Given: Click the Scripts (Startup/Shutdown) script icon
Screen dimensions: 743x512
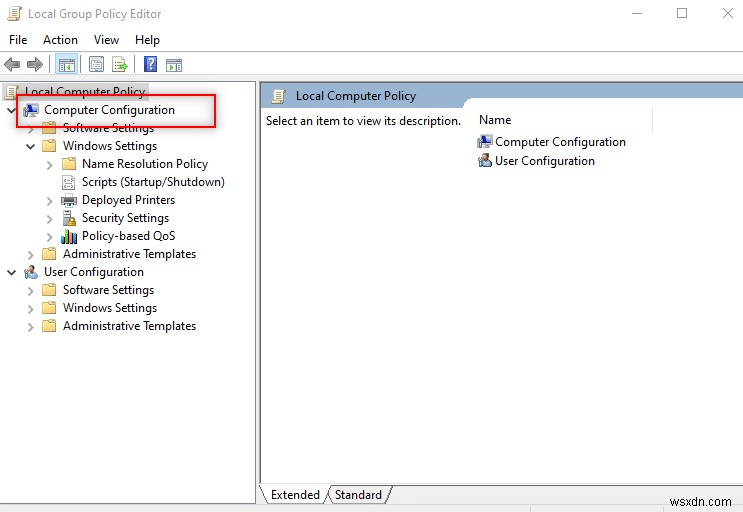Looking at the screenshot, I should point(69,182).
